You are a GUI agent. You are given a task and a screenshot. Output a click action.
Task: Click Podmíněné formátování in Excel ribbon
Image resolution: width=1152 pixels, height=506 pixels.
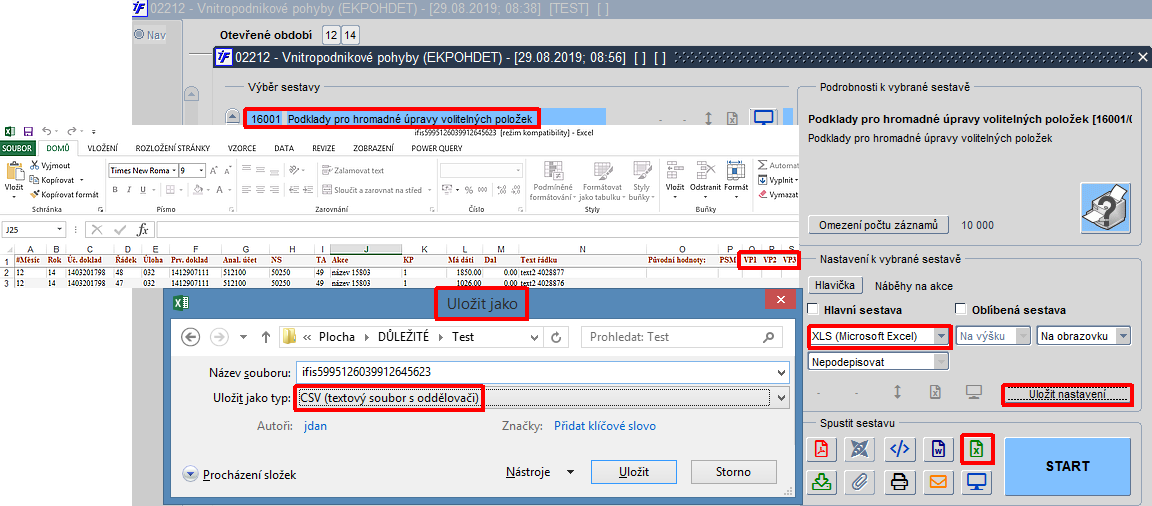tap(553, 181)
